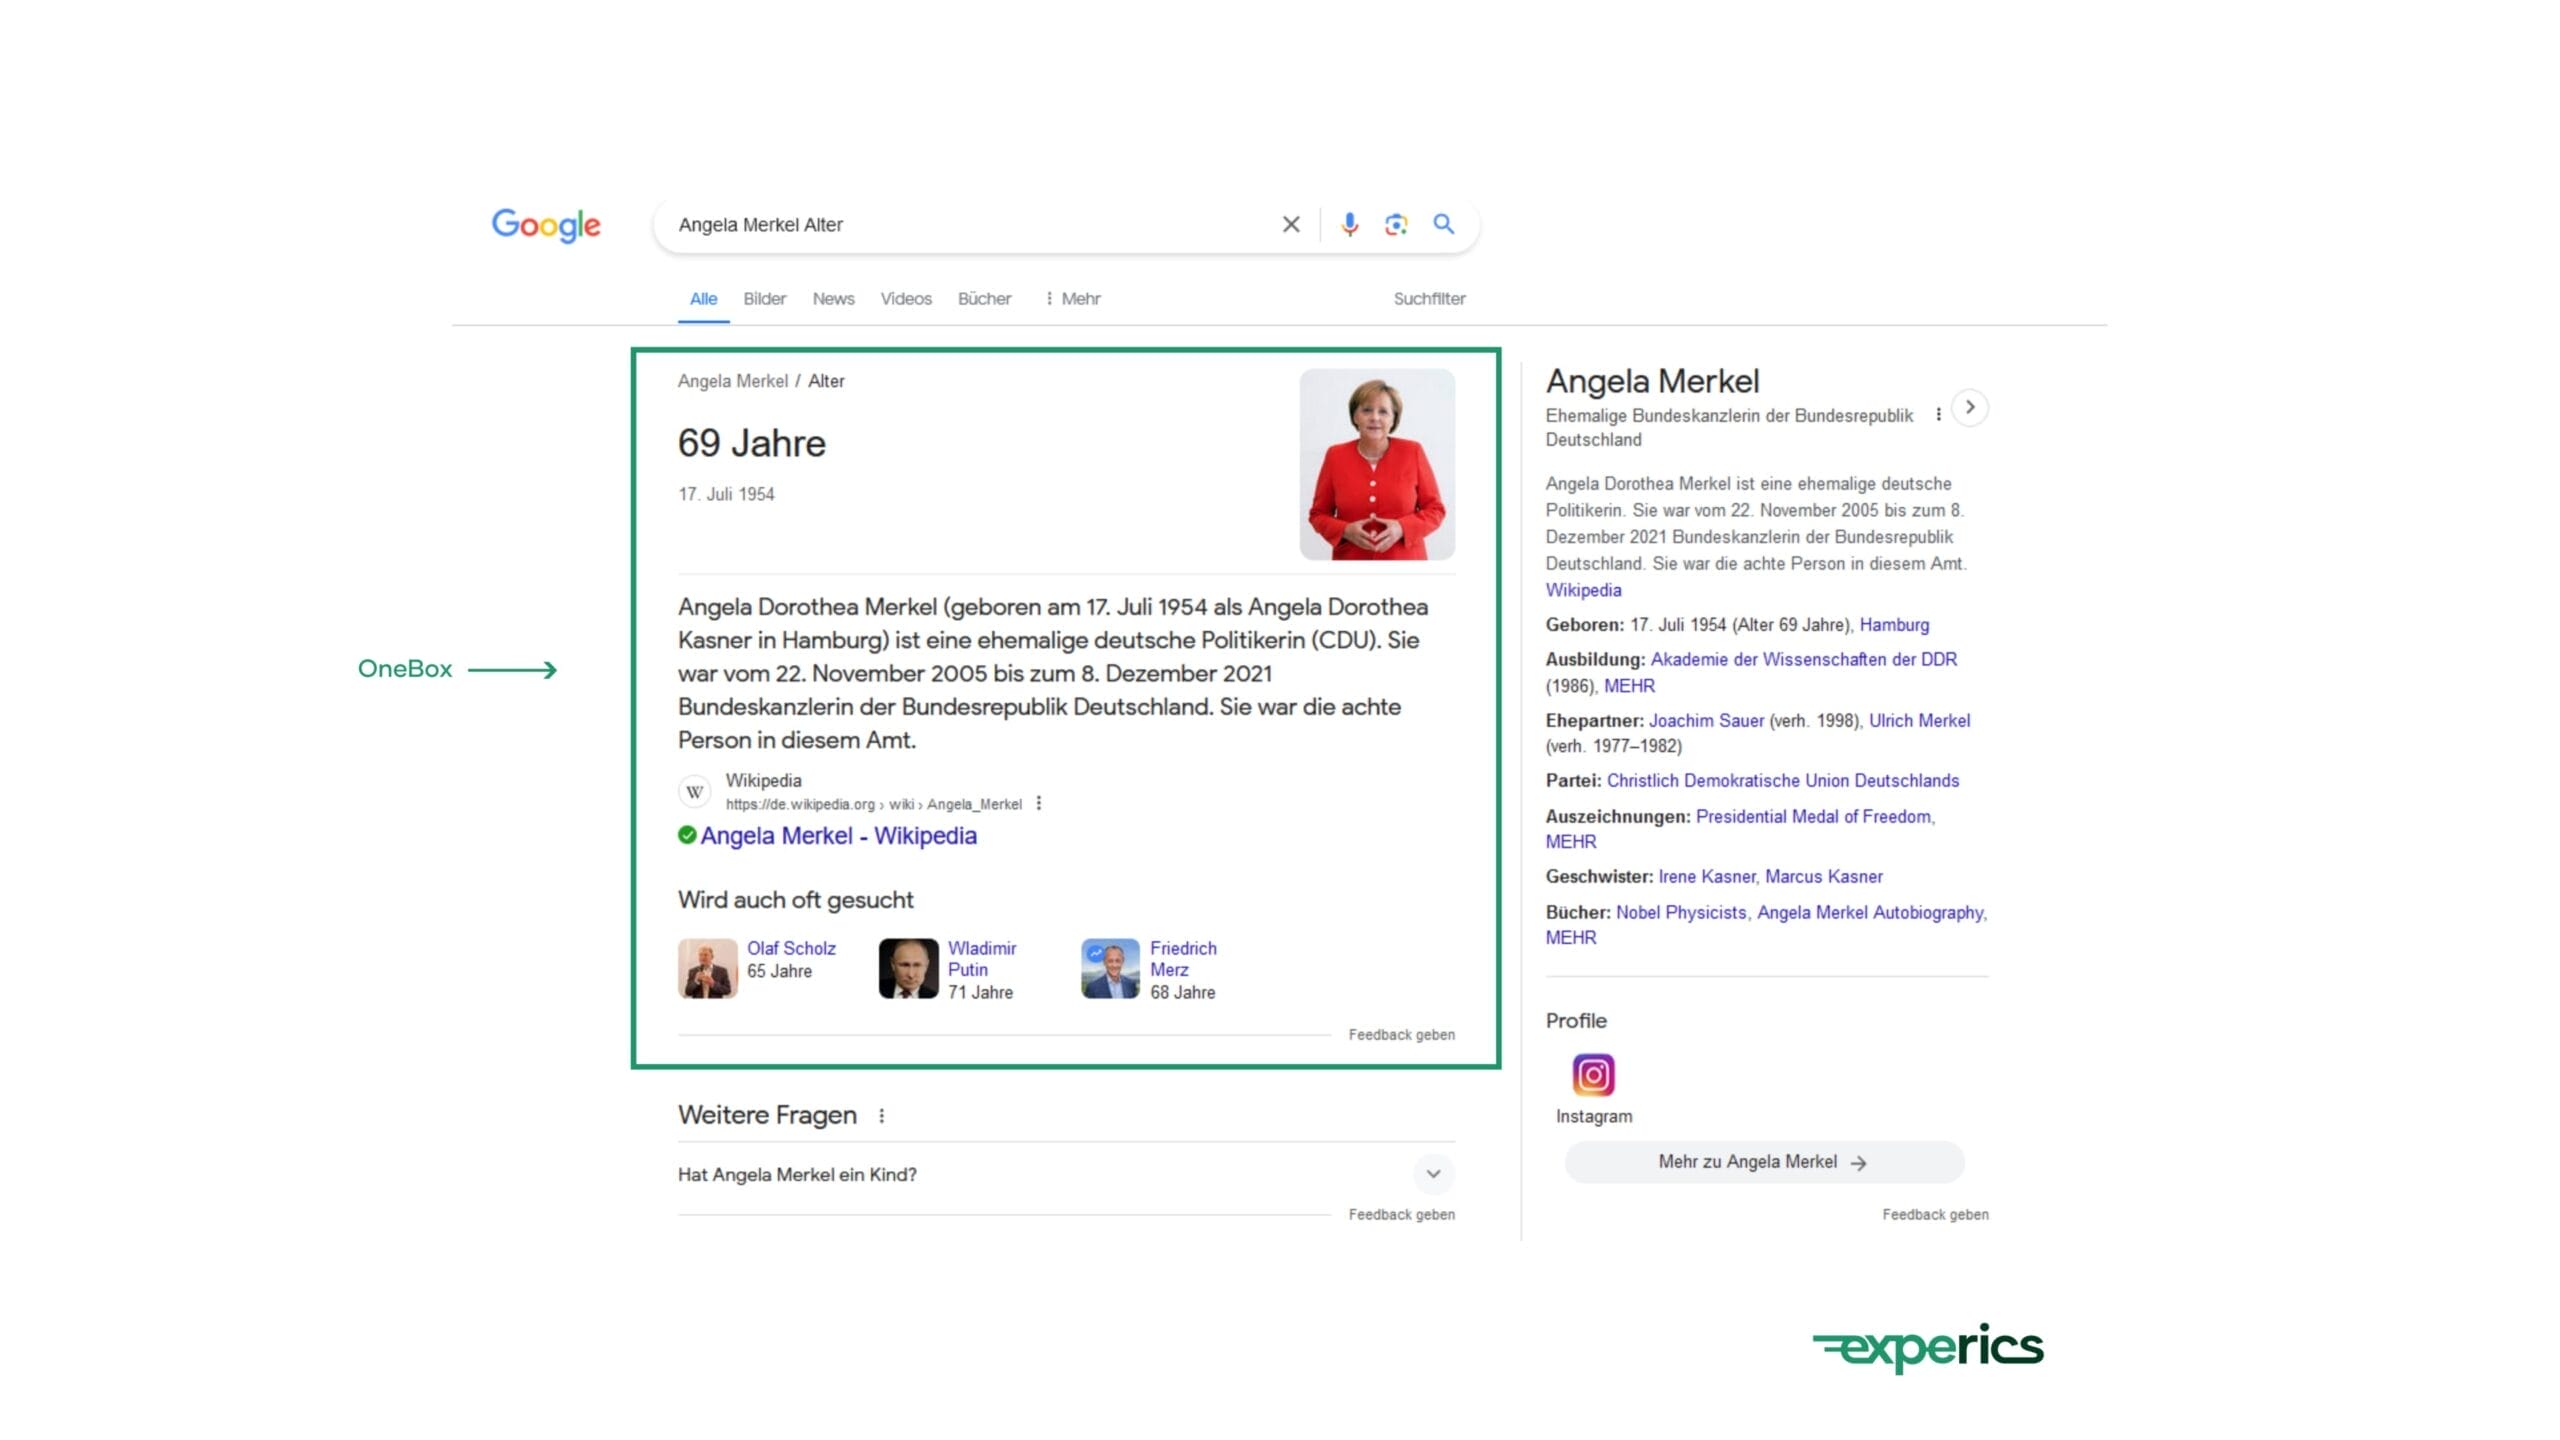The image size is (2560, 1440).
Task: Open the three-dot menu beside the Wikipedia URL
Action: 1039,803
